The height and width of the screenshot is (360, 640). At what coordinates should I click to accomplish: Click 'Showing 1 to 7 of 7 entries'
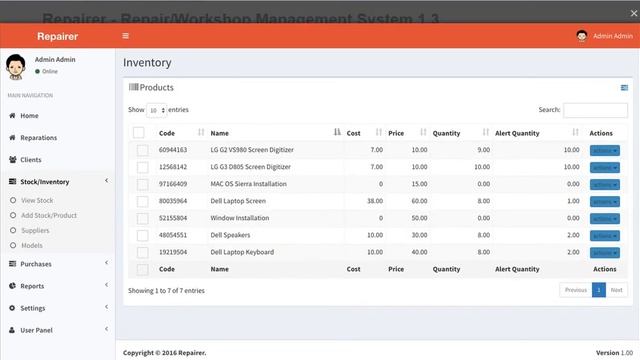tap(166, 291)
